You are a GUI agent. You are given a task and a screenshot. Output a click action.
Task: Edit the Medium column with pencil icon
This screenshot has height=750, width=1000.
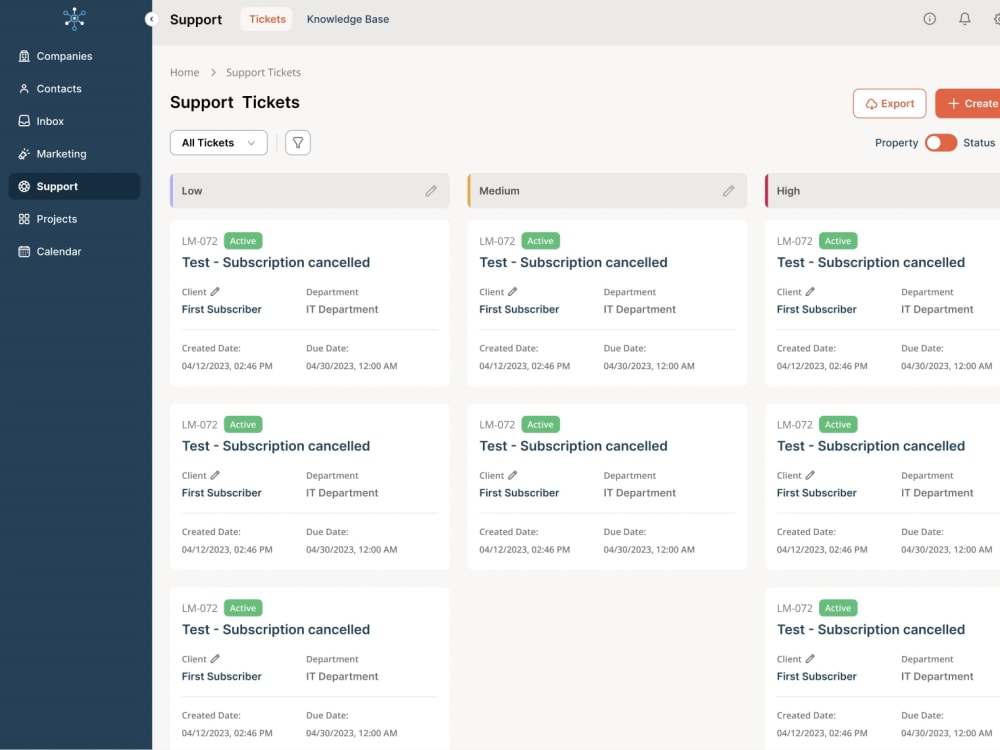728,191
